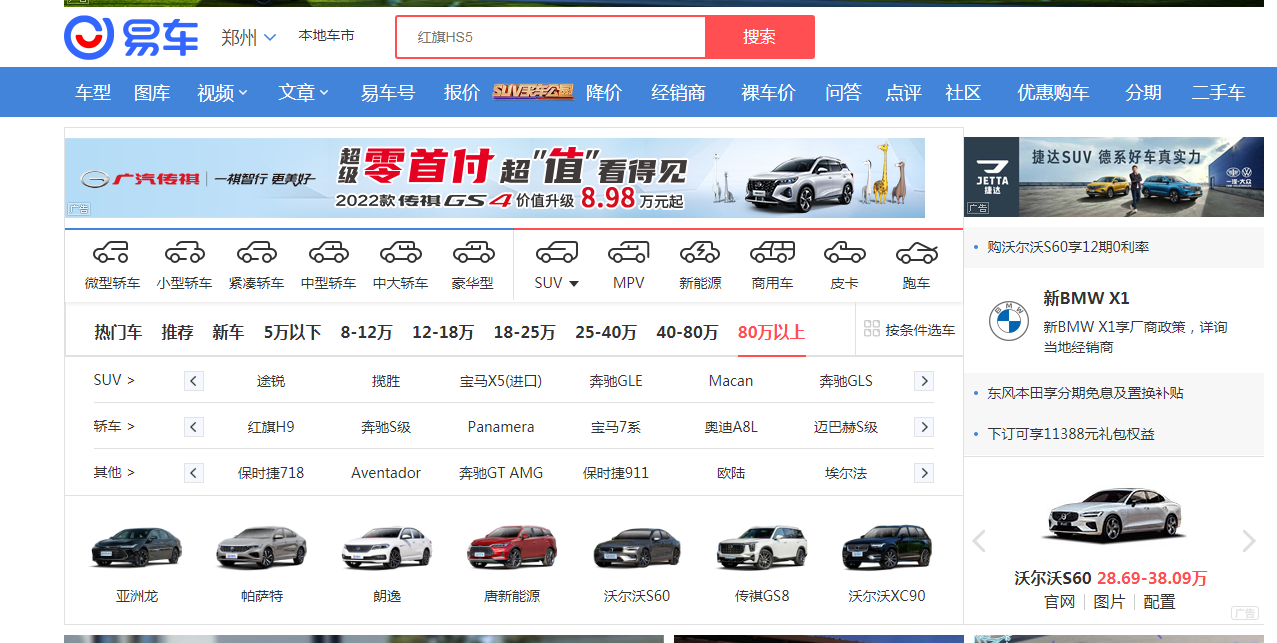1277x643 pixels.
Task: Choose the 紧凑轿车 body type icon
Action: point(256,252)
